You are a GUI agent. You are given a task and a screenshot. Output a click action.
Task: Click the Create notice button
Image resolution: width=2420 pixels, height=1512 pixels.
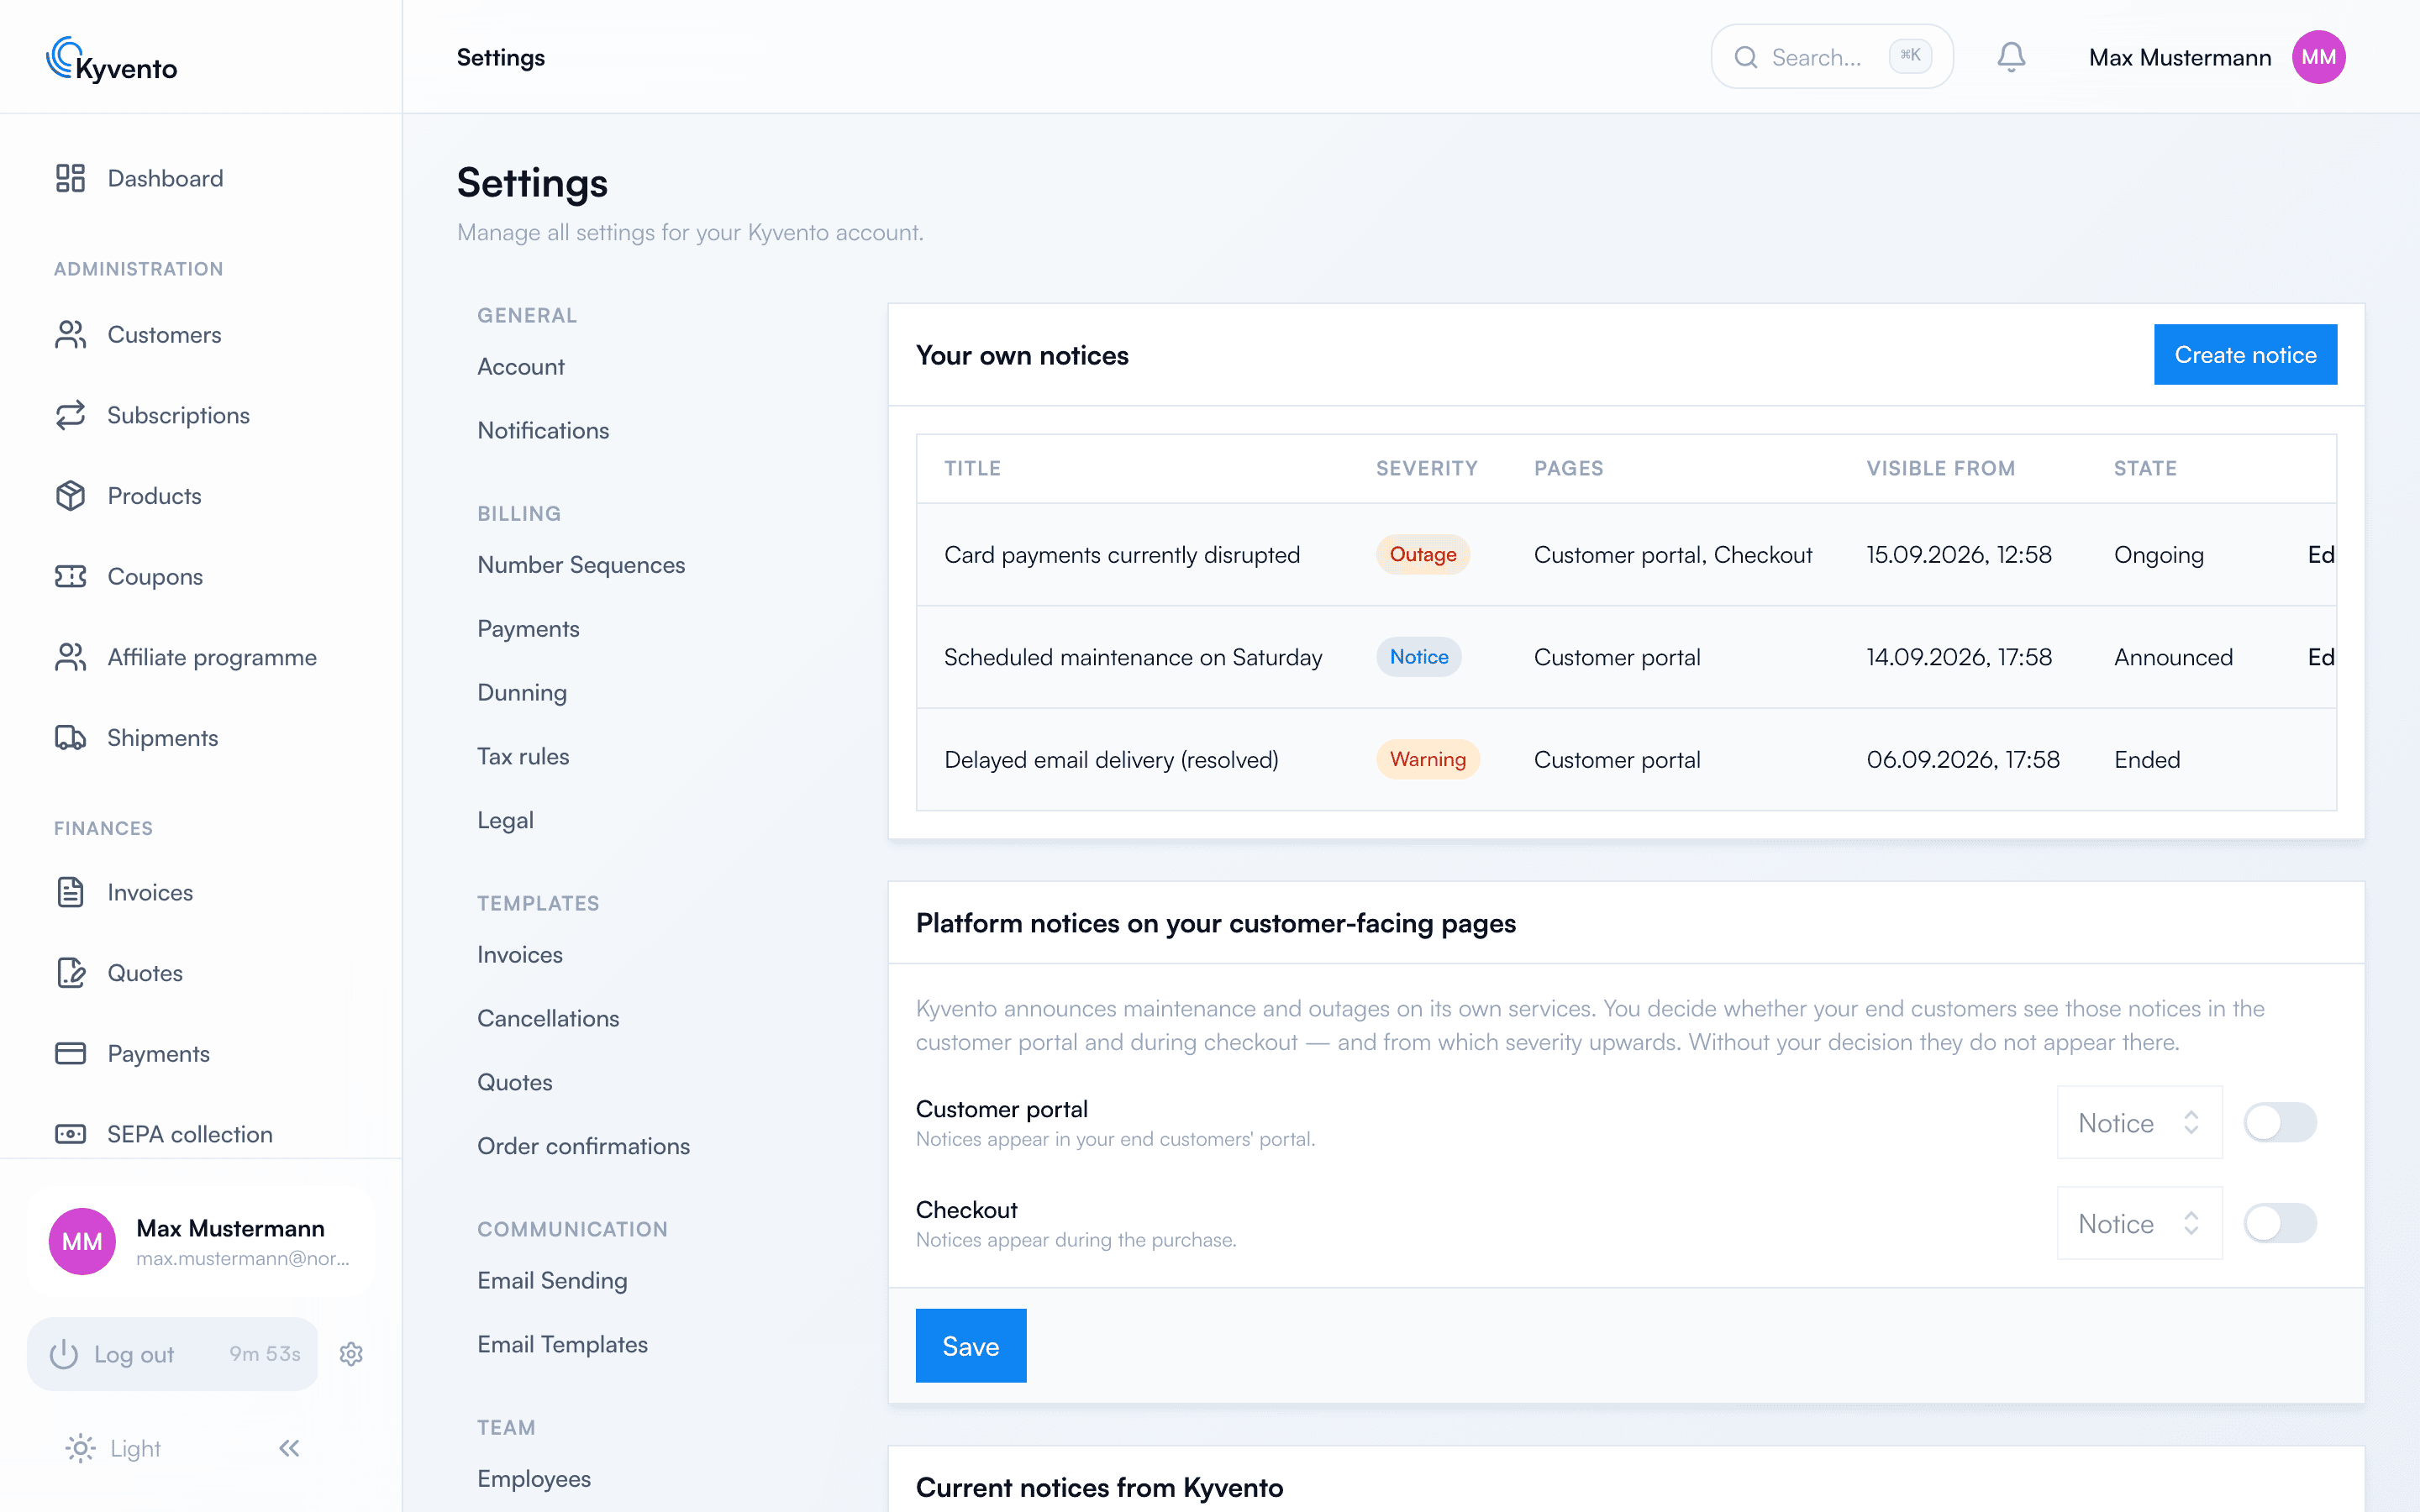(2245, 354)
